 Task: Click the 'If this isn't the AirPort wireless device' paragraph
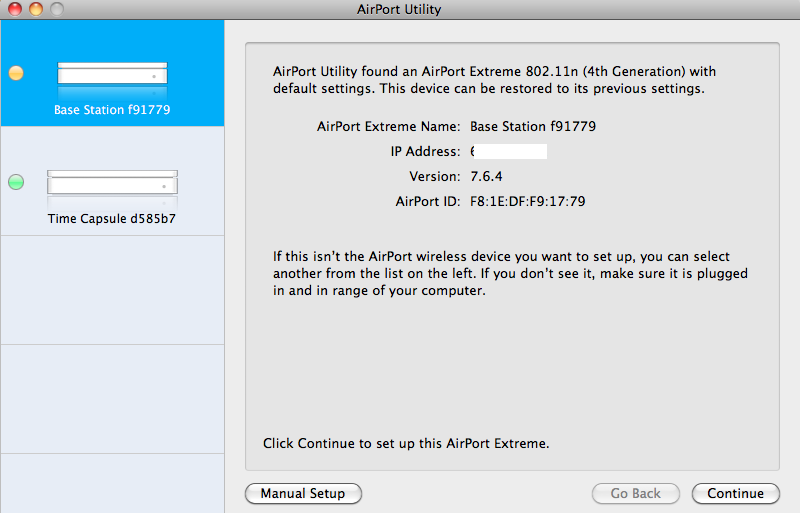tap(510, 273)
